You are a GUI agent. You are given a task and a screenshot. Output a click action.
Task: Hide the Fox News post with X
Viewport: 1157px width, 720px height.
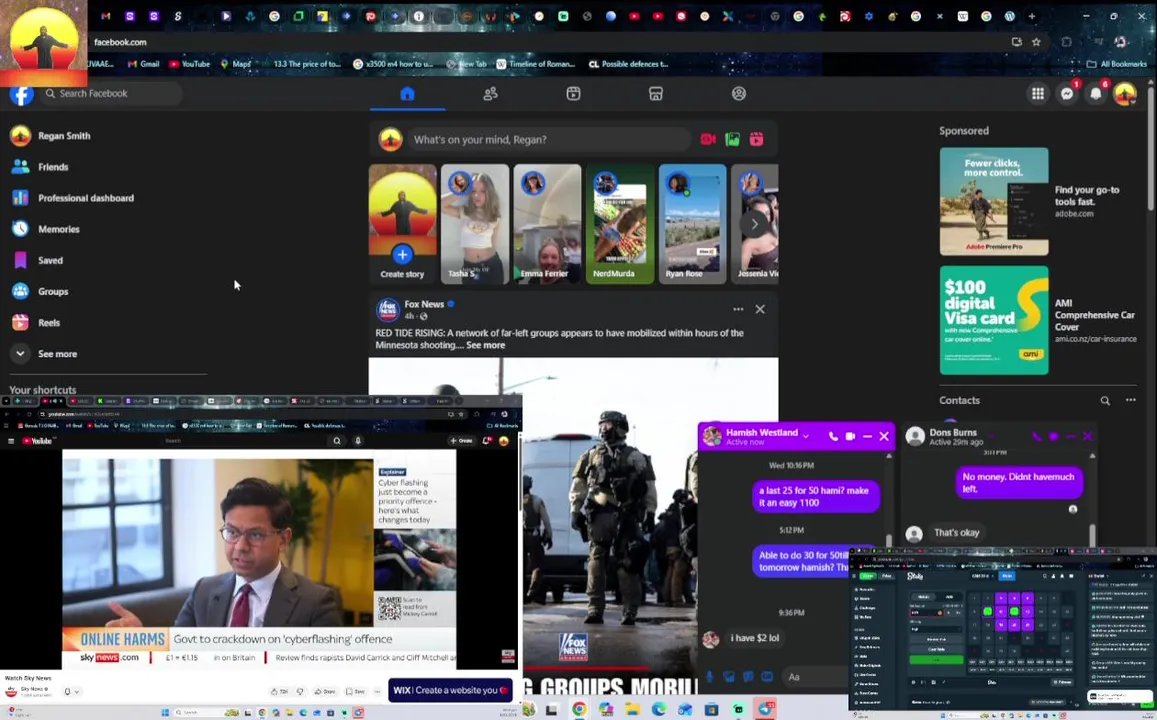click(x=760, y=309)
